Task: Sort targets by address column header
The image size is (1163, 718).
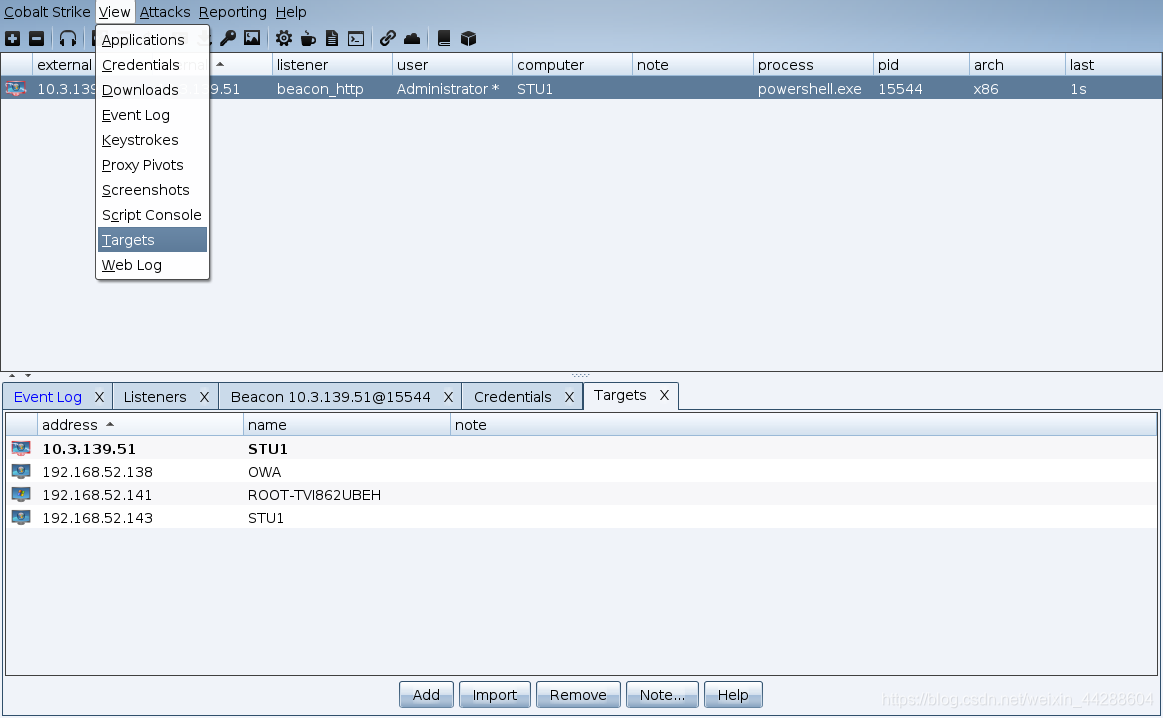Action: (x=140, y=425)
